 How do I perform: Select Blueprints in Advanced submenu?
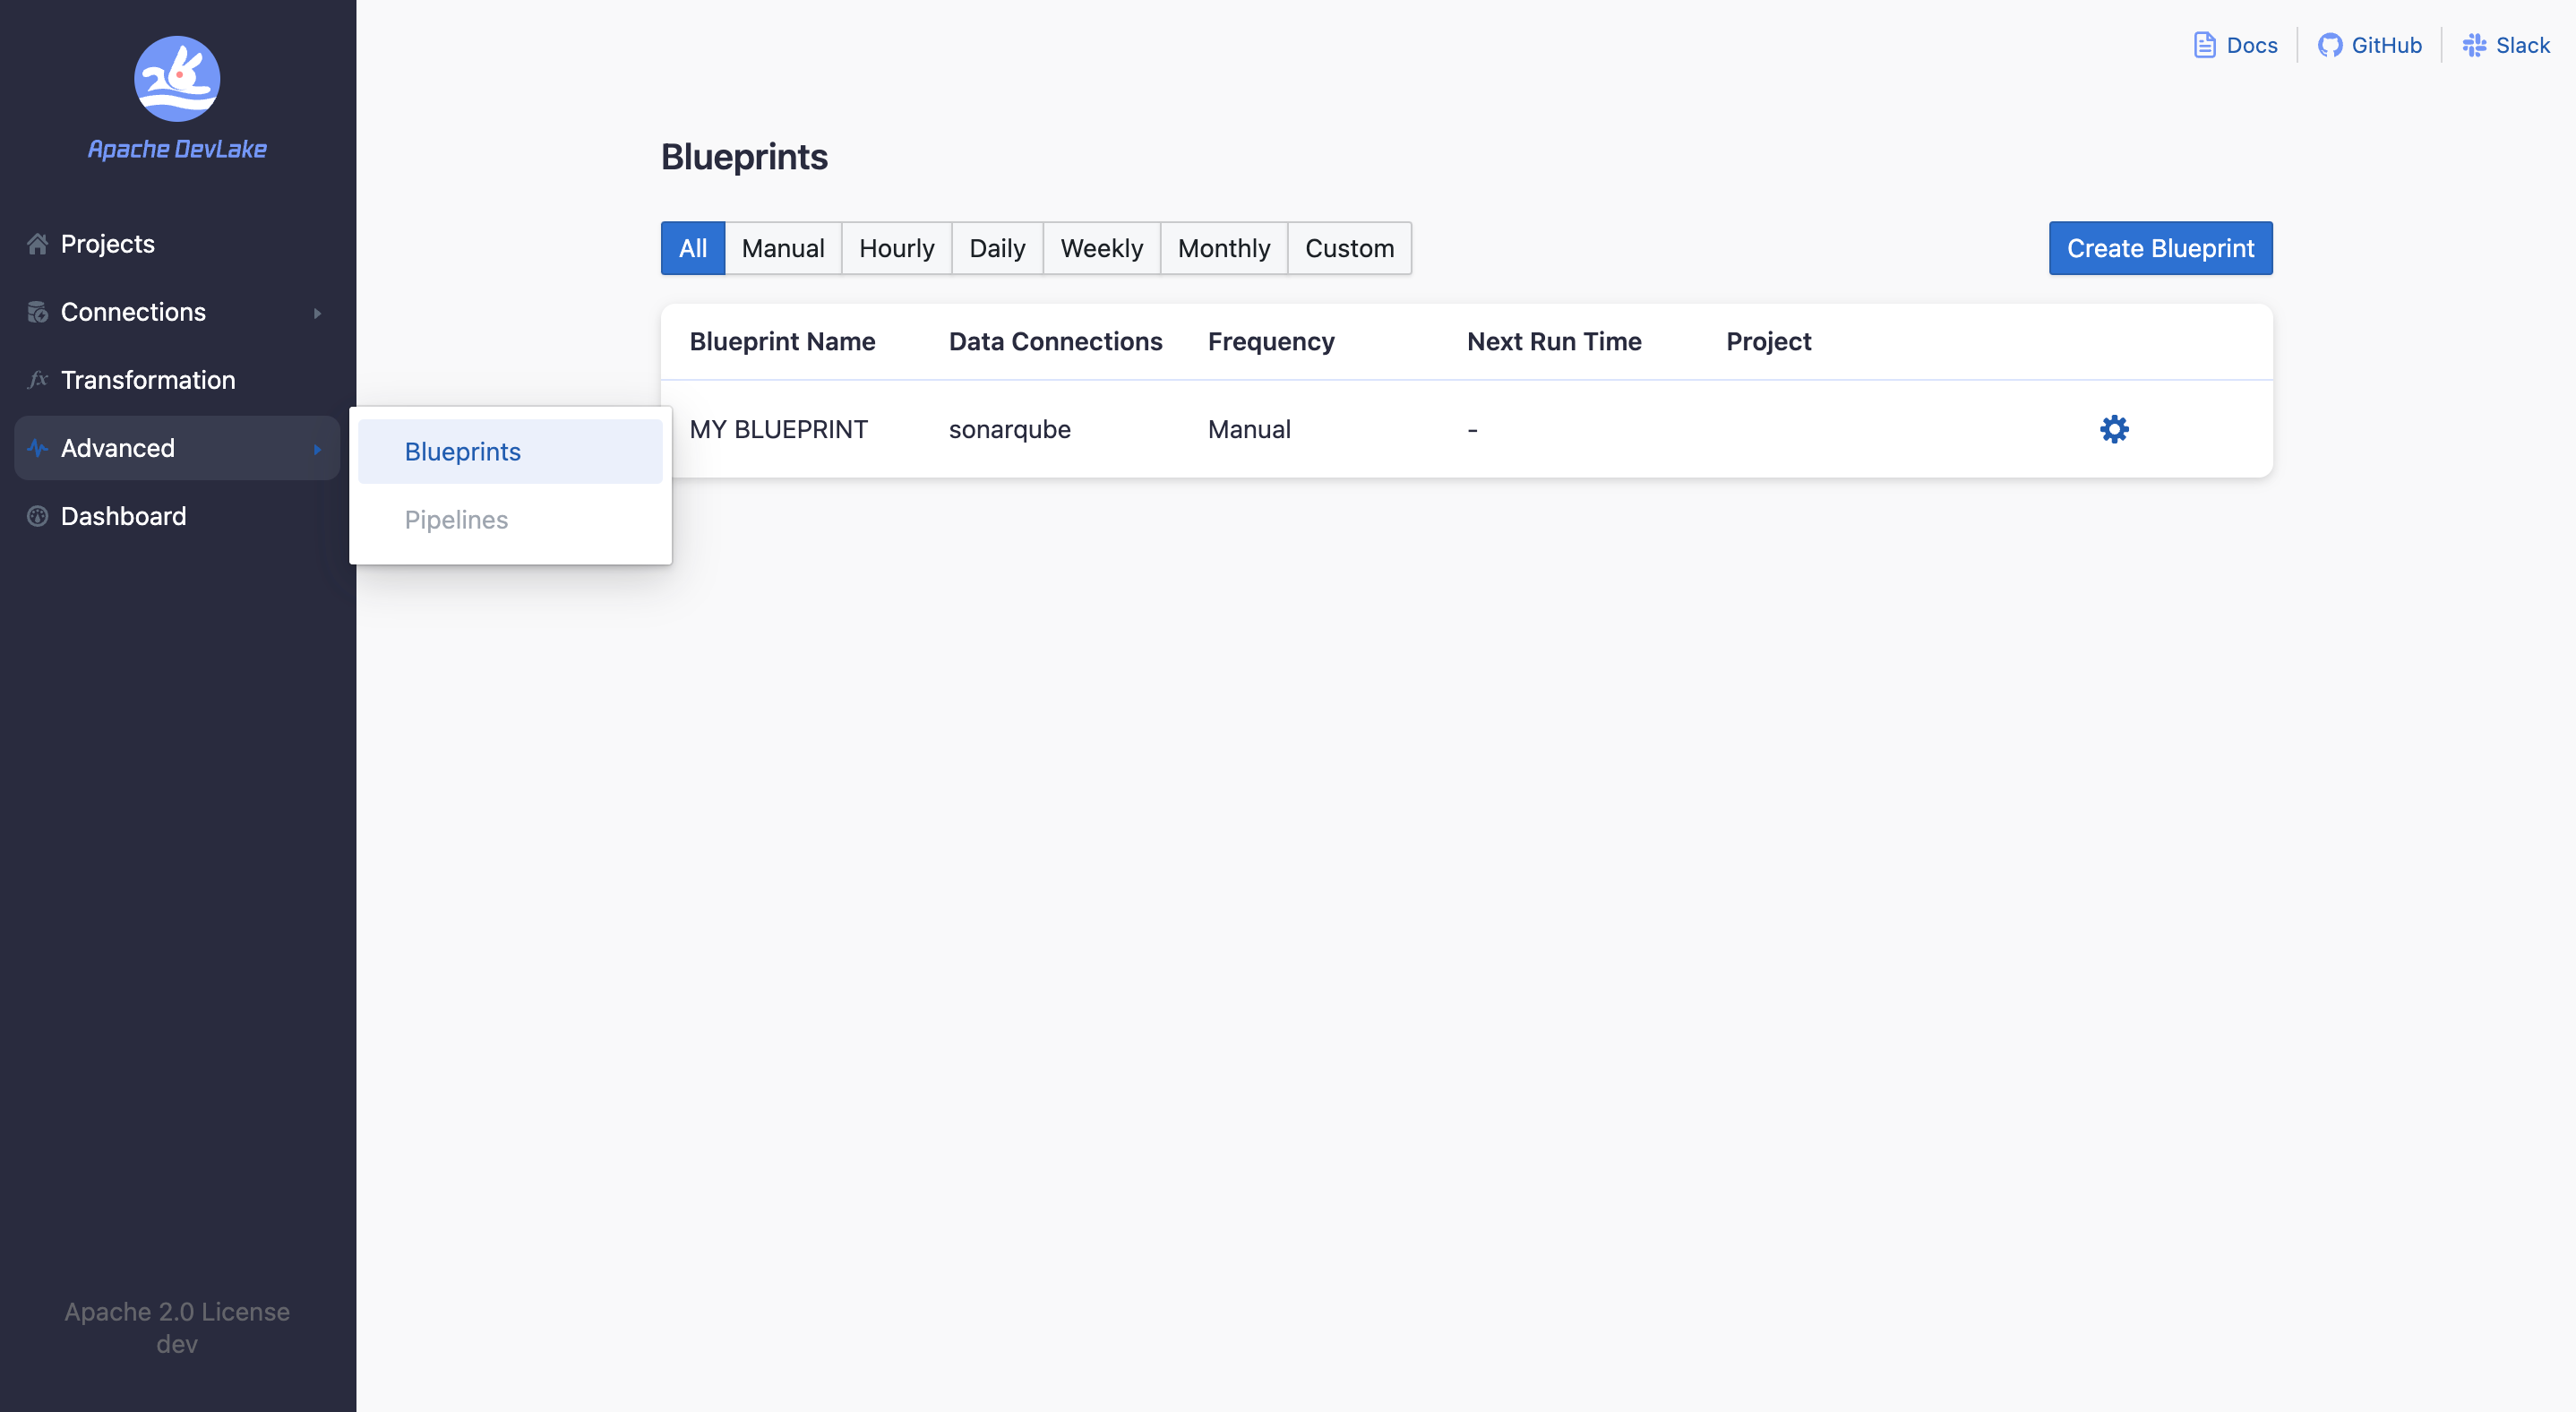click(x=462, y=452)
